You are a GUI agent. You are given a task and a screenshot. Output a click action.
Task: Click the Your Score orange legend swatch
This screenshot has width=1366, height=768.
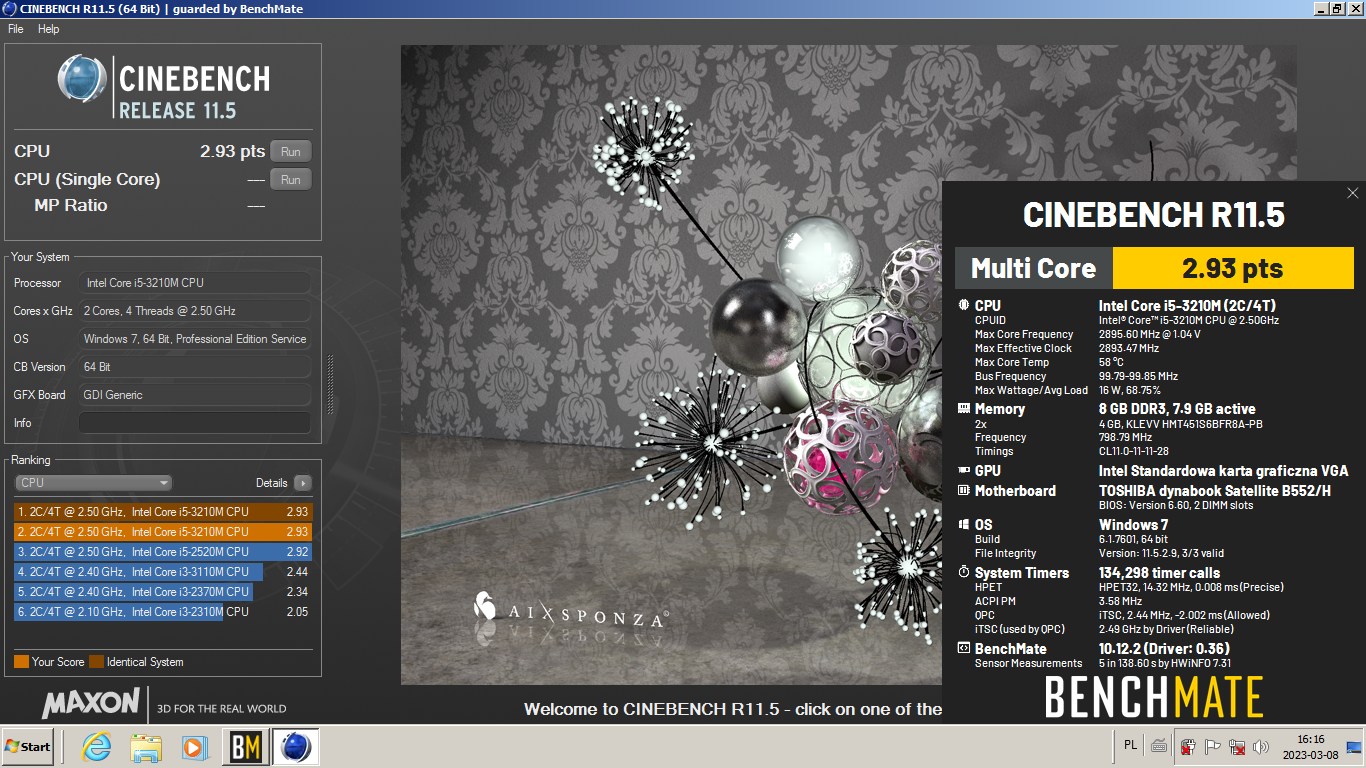(x=21, y=662)
